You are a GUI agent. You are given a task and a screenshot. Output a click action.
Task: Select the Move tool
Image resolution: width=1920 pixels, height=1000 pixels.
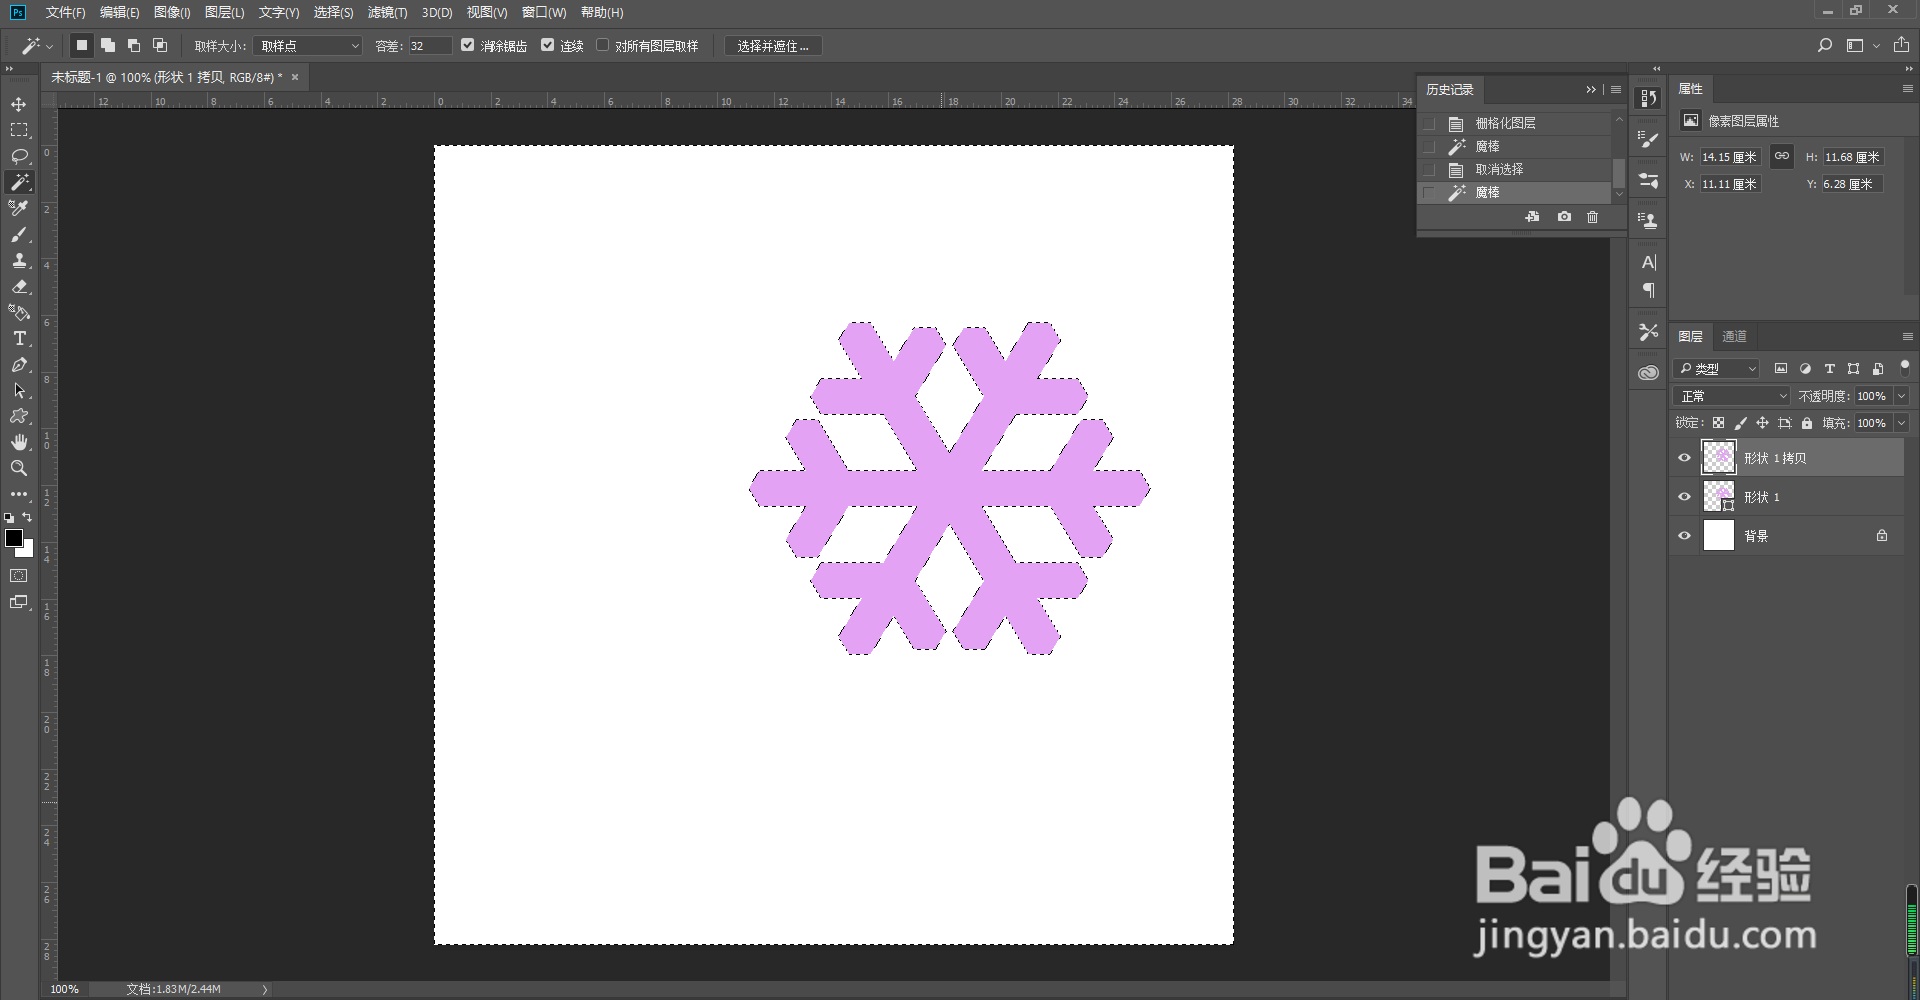point(19,104)
